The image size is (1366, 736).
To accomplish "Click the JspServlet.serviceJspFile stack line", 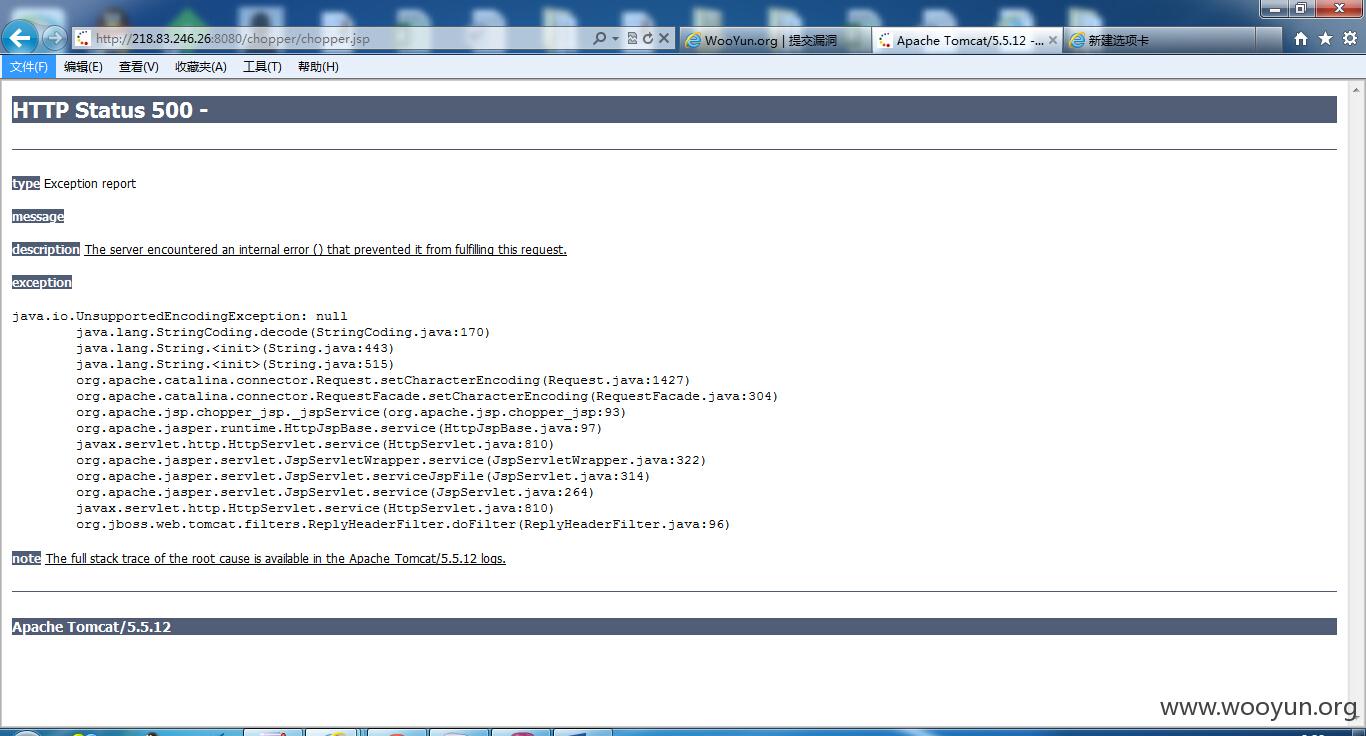I will click(x=363, y=476).
